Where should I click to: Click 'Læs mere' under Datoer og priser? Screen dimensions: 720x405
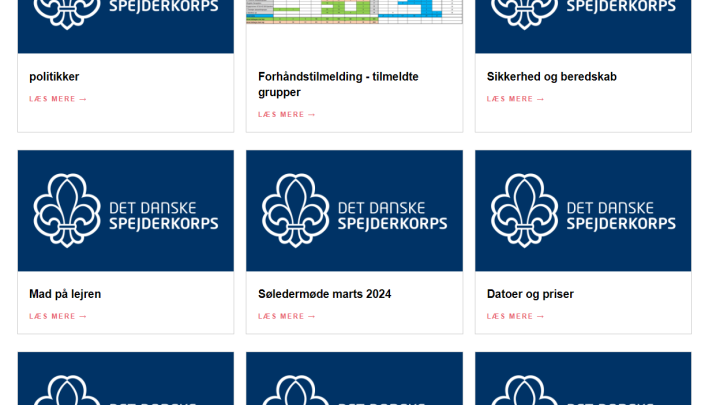[x=516, y=316]
